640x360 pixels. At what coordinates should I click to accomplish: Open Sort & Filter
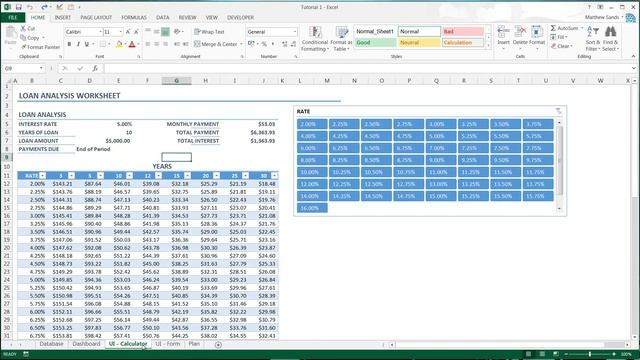pos(593,39)
